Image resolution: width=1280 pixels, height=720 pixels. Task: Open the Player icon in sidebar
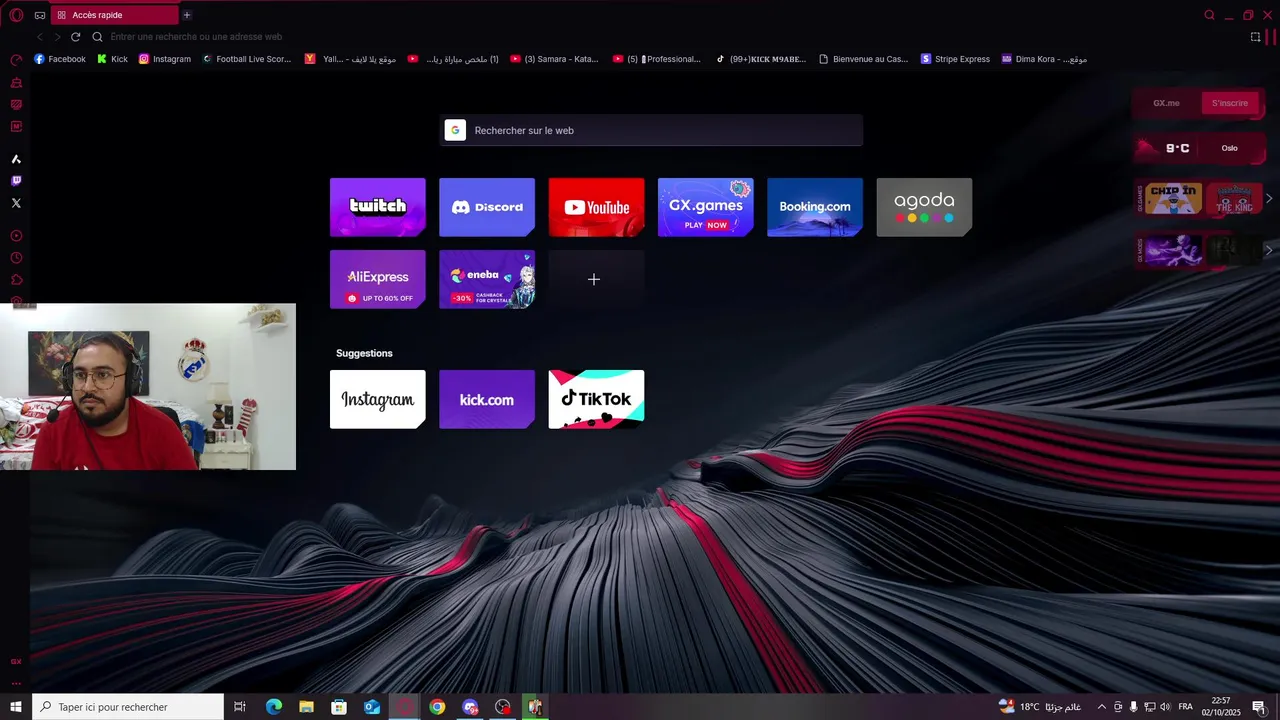(x=16, y=236)
